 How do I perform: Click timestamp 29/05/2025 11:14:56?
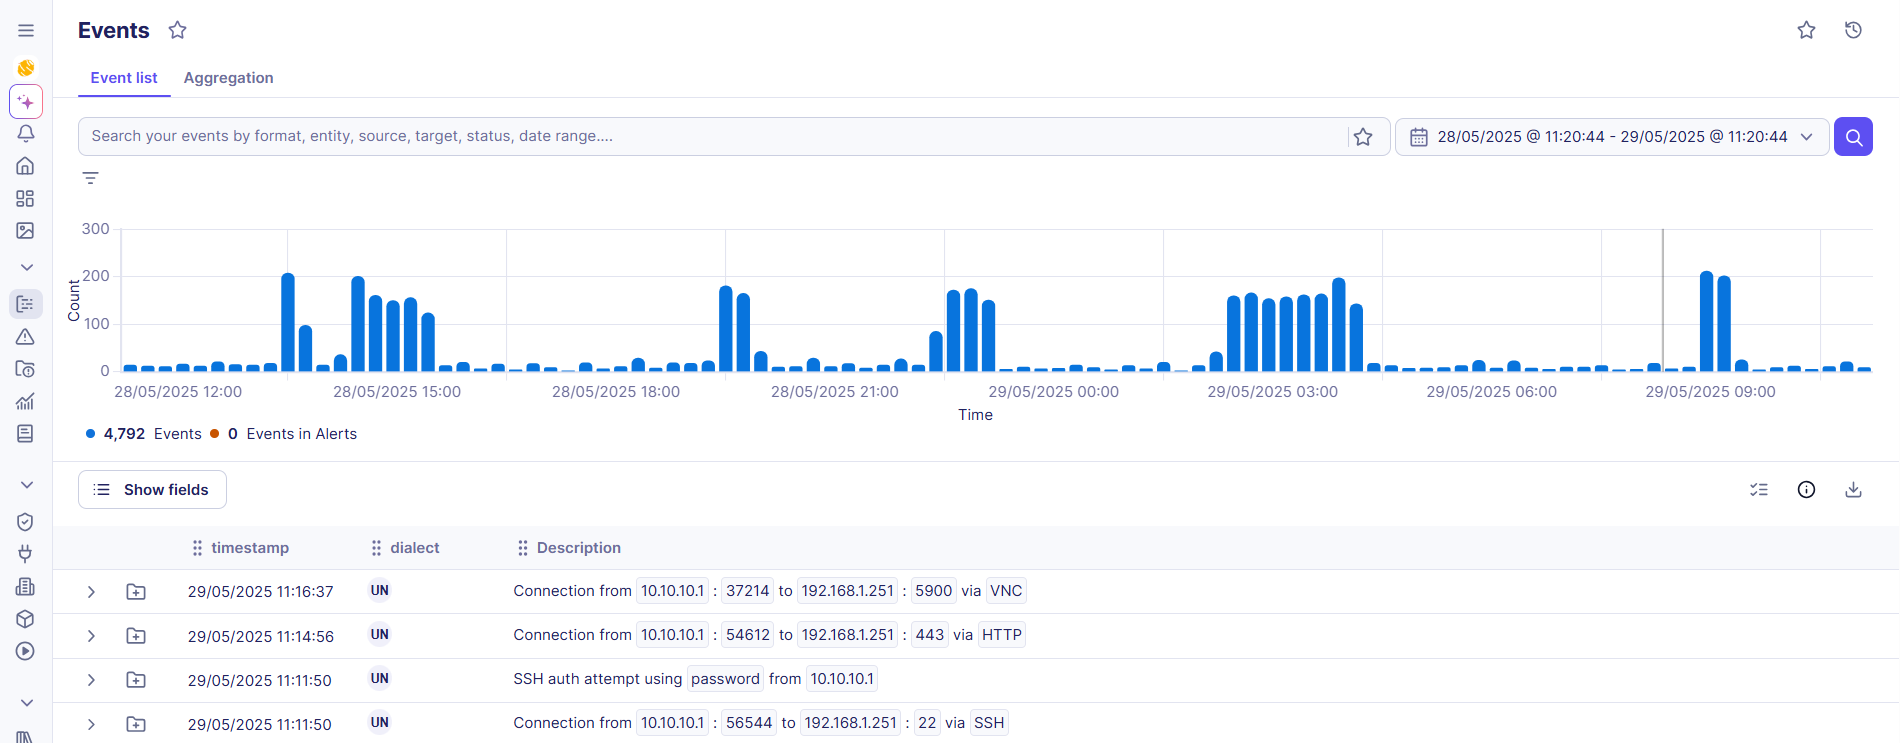[260, 636]
